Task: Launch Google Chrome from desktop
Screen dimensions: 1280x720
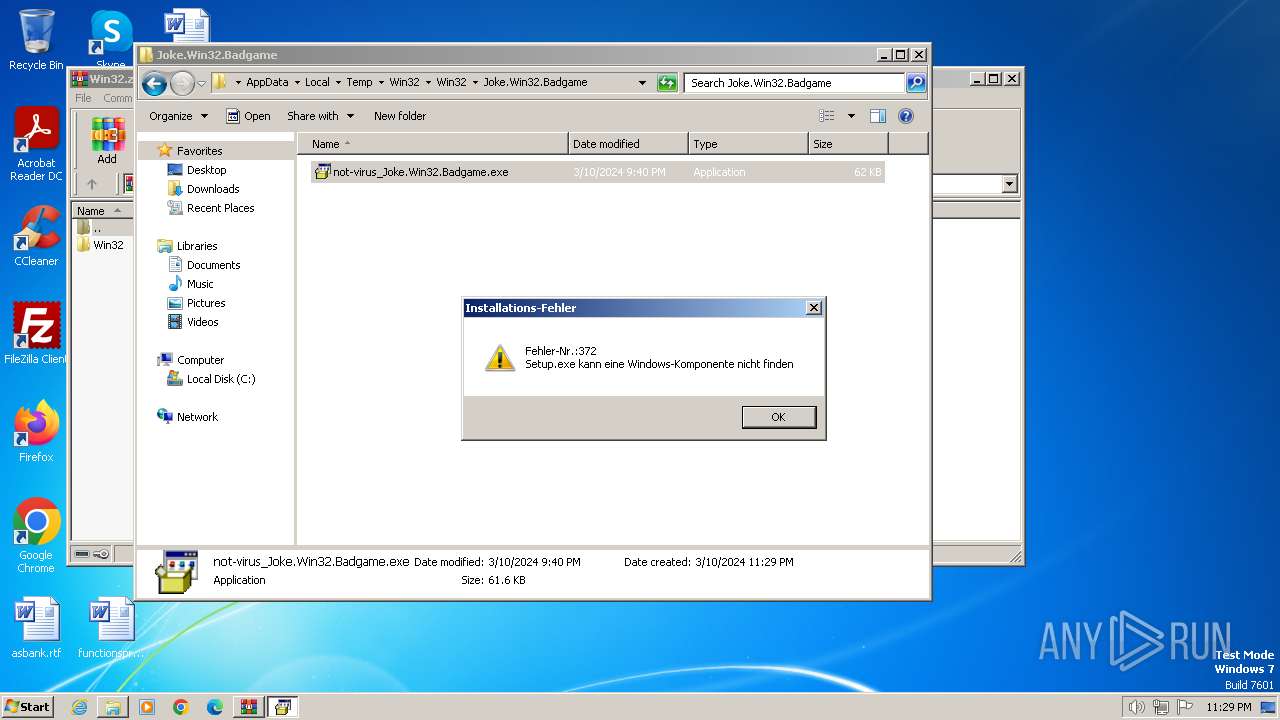Action: coord(36,535)
